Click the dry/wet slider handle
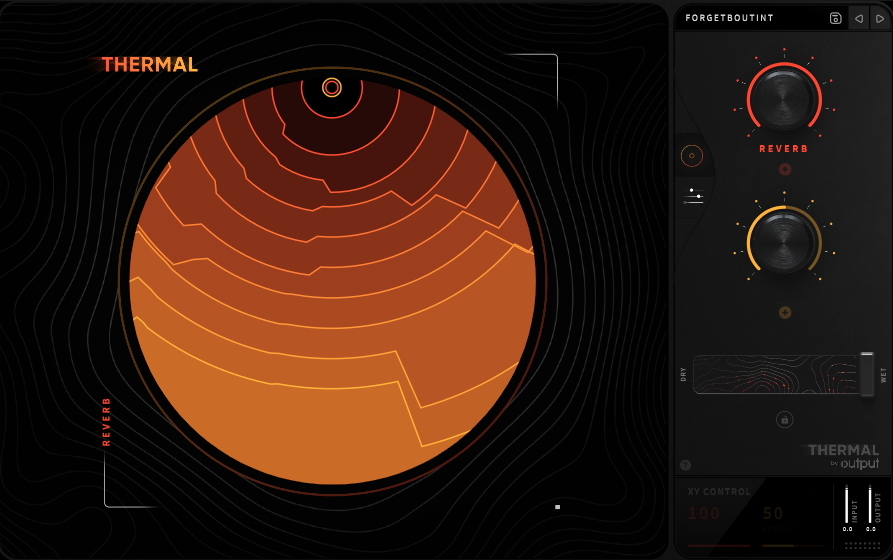Screen dimensions: 893x560 click(x=866, y=373)
